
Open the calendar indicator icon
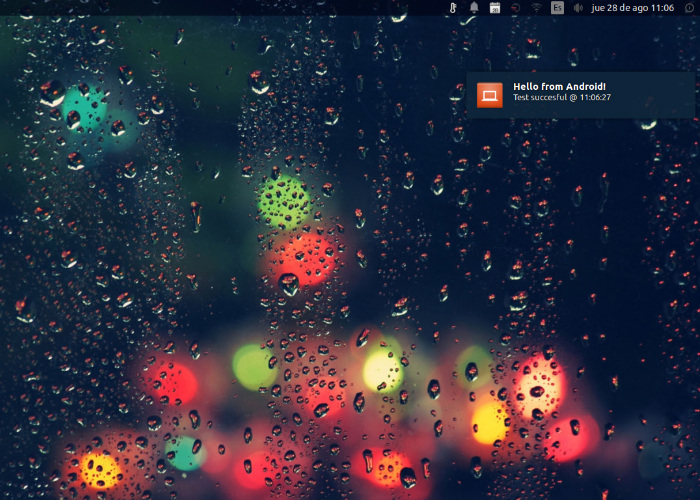tap(495, 8)
